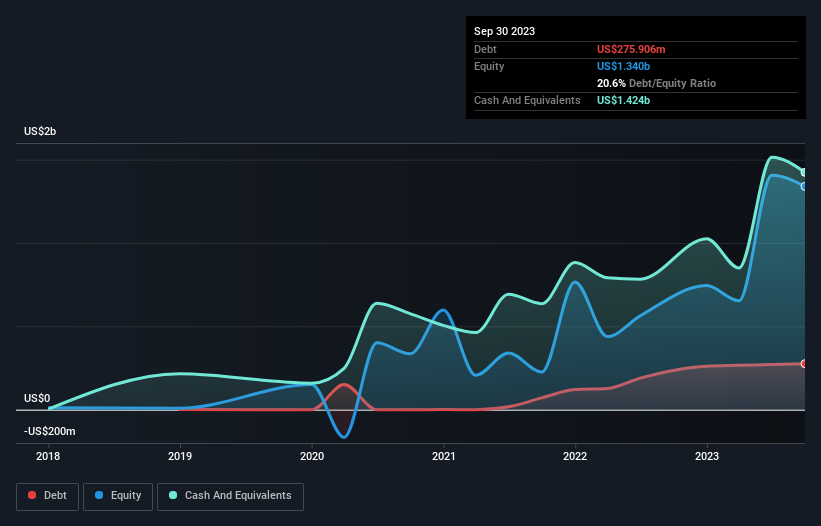
Task: Toggle the Equity legend button
Action: coord(118,496)
